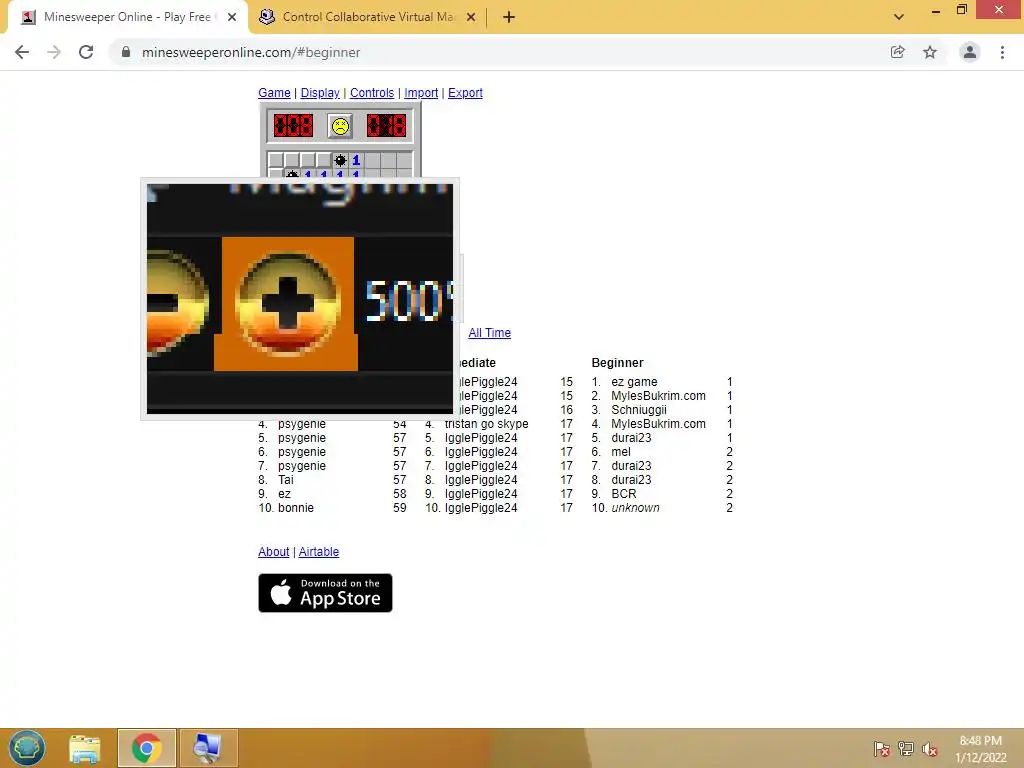
Task: Click the browser forward arrow
Action: (54, 52)
